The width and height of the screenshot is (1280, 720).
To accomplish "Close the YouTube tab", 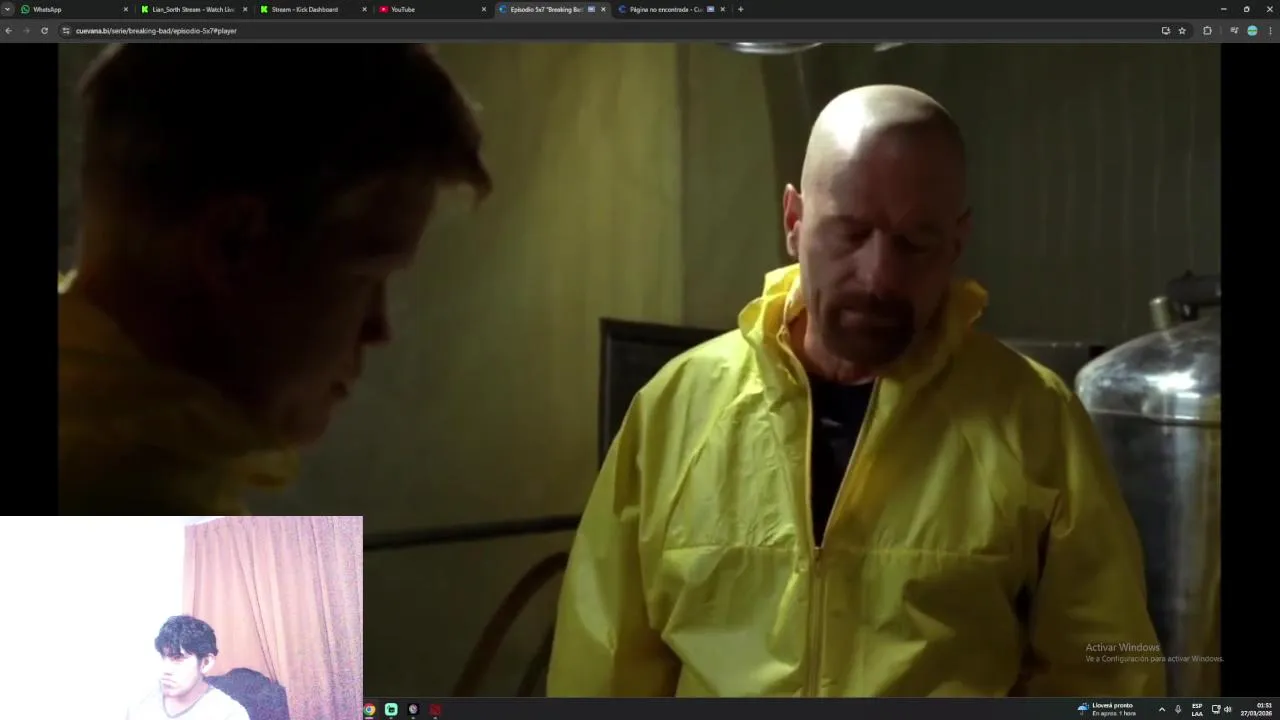I will pyautogui.click(x=484, y=9).
